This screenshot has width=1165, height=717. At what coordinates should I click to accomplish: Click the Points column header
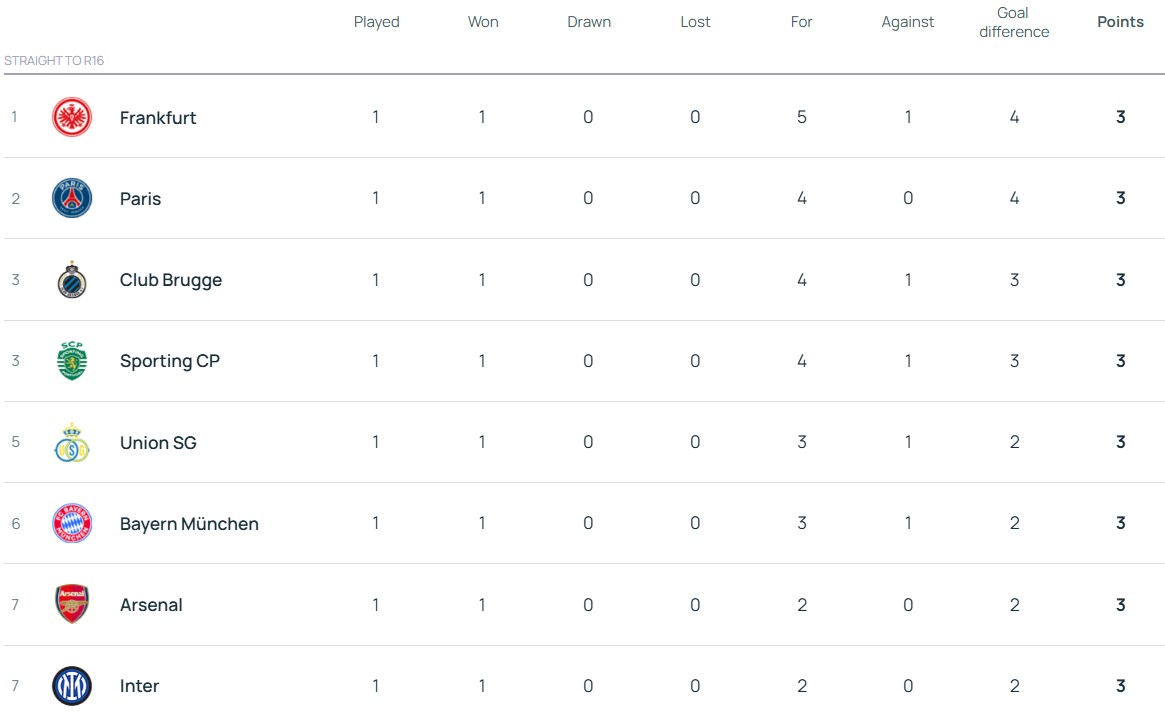[1120, 22]
